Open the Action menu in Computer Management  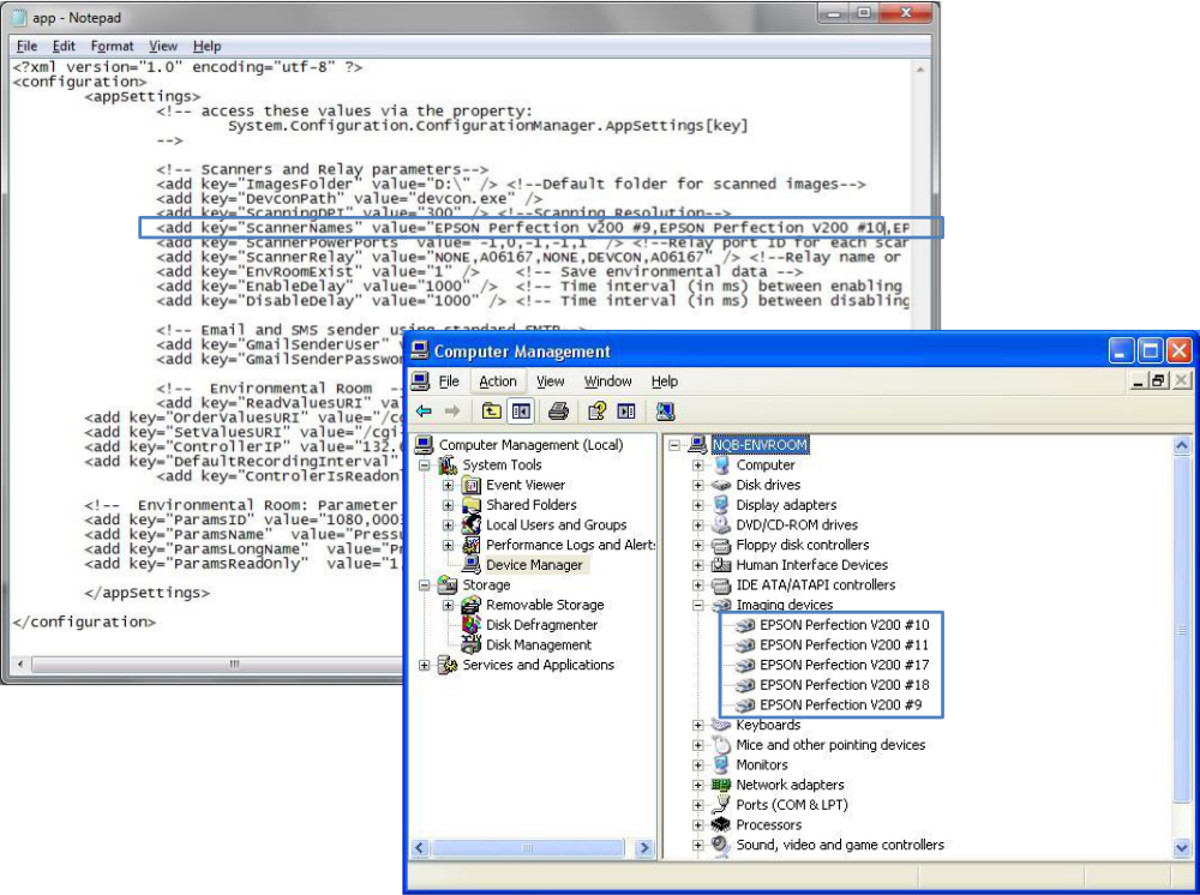pyautogui.click(x=497, y=381)
